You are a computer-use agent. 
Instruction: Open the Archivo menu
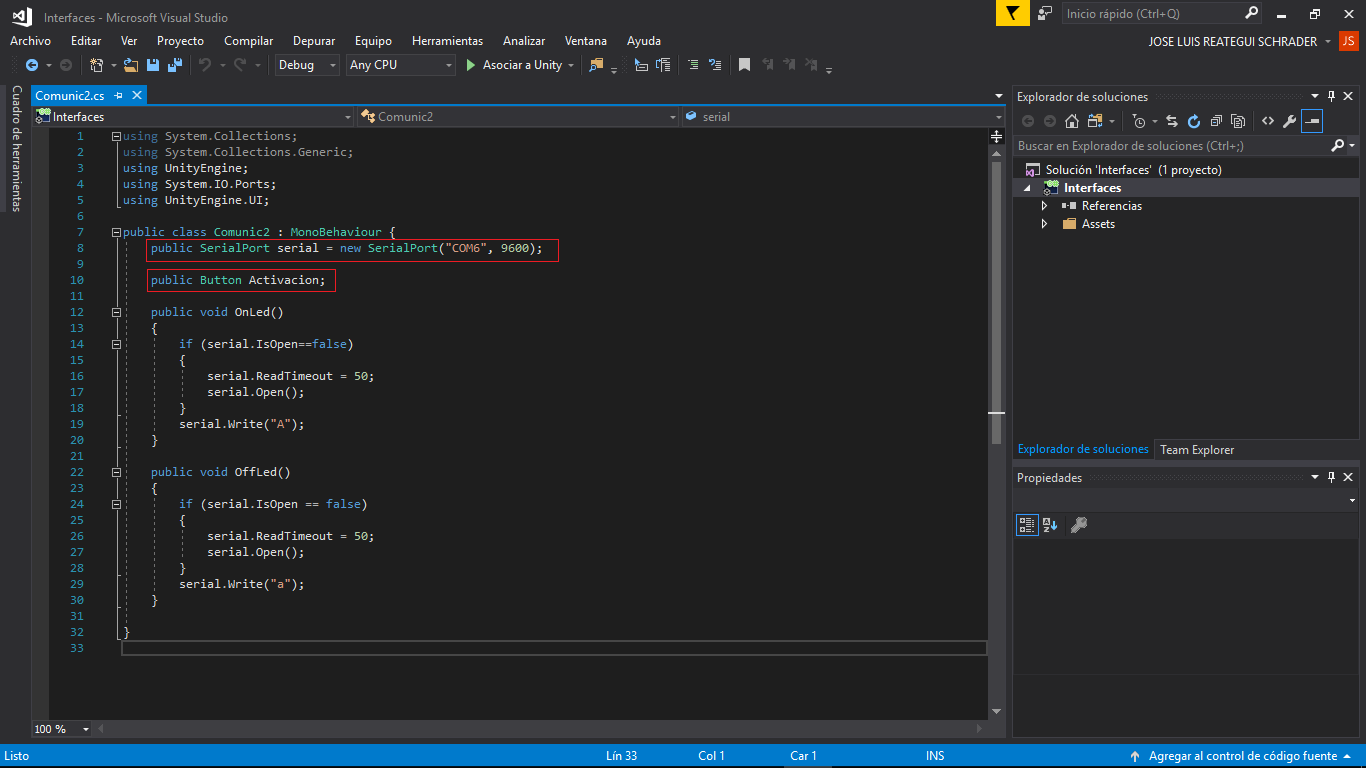[30, 41]
